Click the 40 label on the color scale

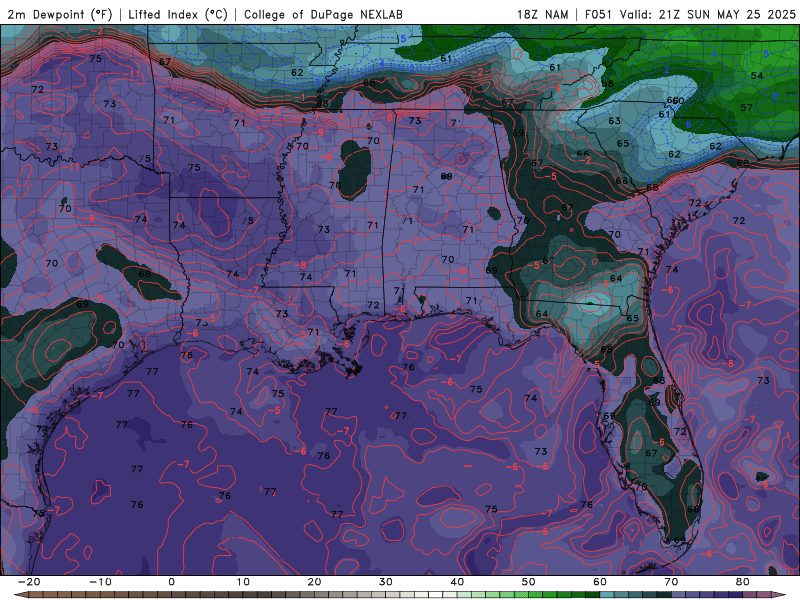pyautogui.click(x=457, y=582)
